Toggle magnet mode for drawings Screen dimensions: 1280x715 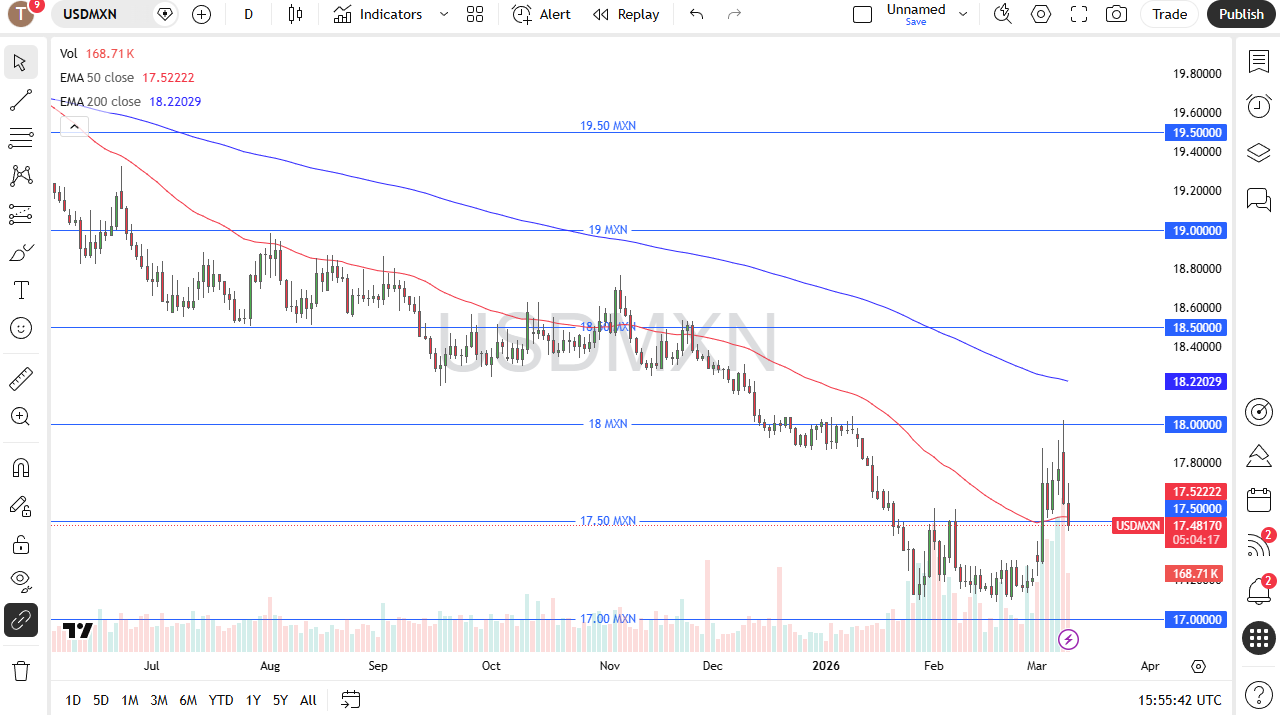pyautogui.click(x=20, y=468)
